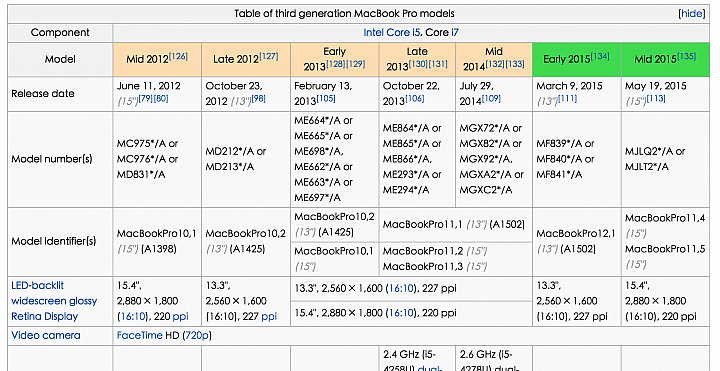Open reference [106] in October 22, 2013 cell
Screen dimensions: 720x371
pos(415,98)
